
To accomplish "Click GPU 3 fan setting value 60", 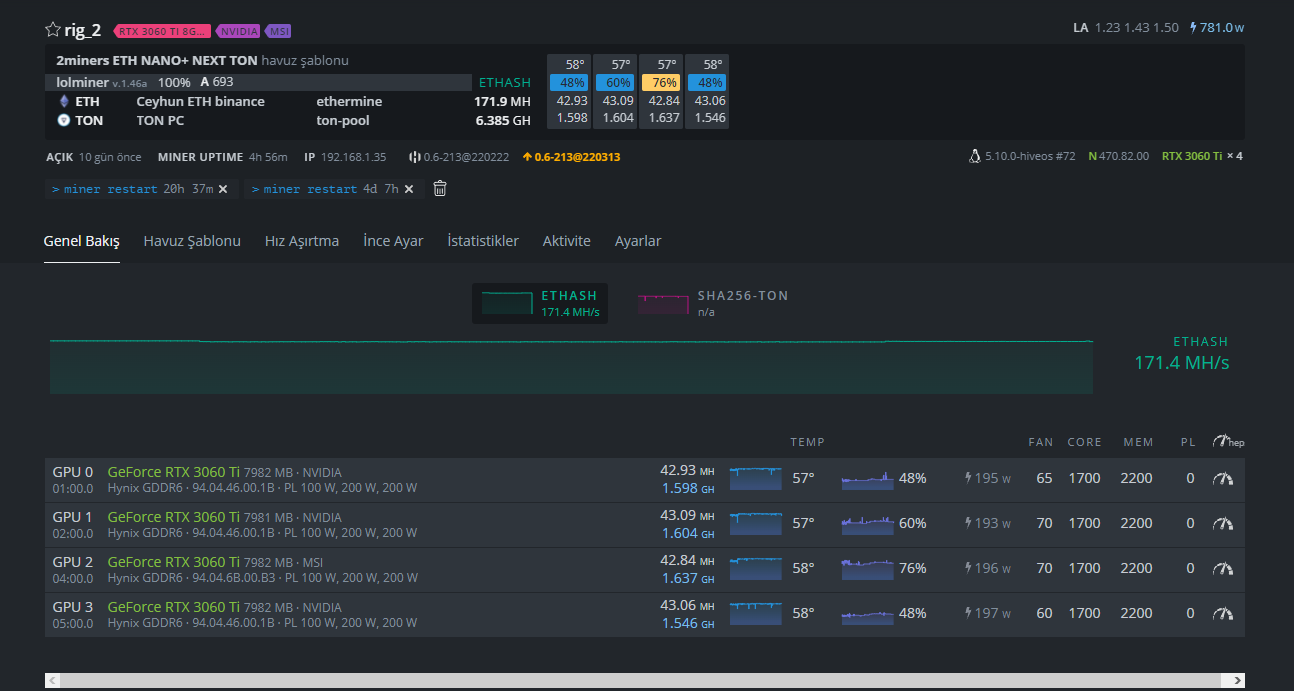I will coord(1044,614).
